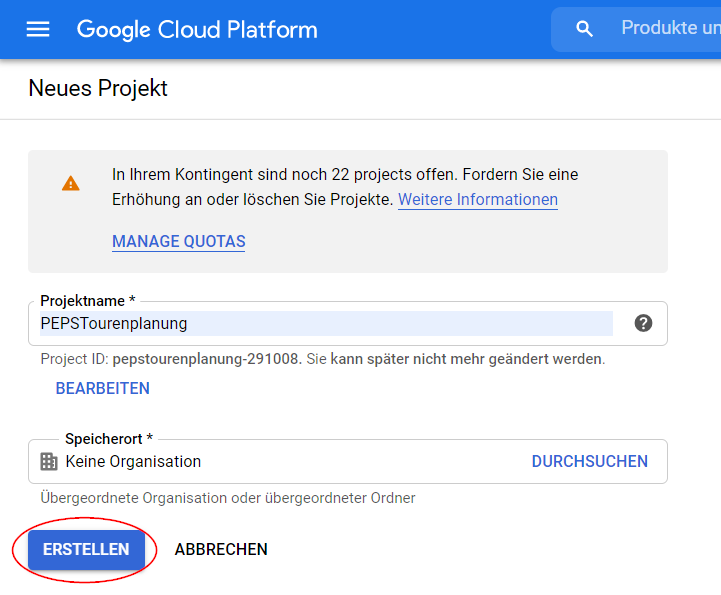Open the Weitere Informationen link
The height and width of the screenshot is (595, 721).
pyautogui.click(x=477, y=199)
